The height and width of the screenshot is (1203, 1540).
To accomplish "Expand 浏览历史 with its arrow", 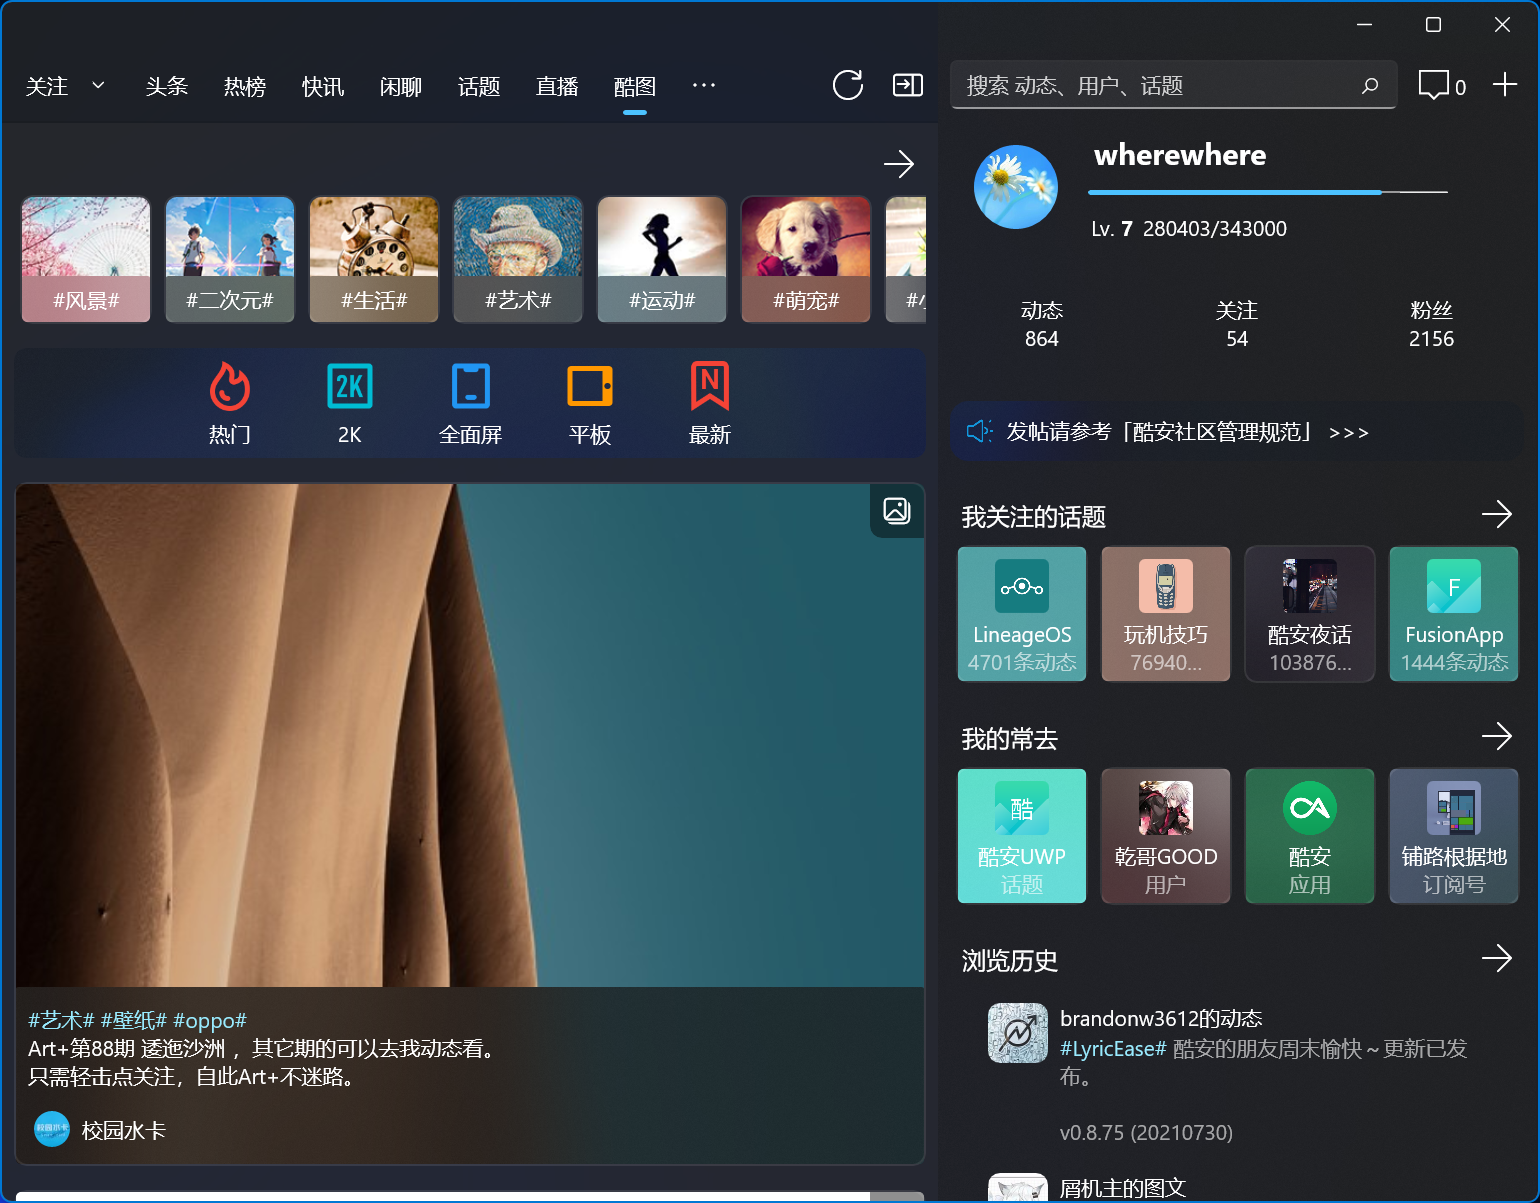I will [1497, 958].
